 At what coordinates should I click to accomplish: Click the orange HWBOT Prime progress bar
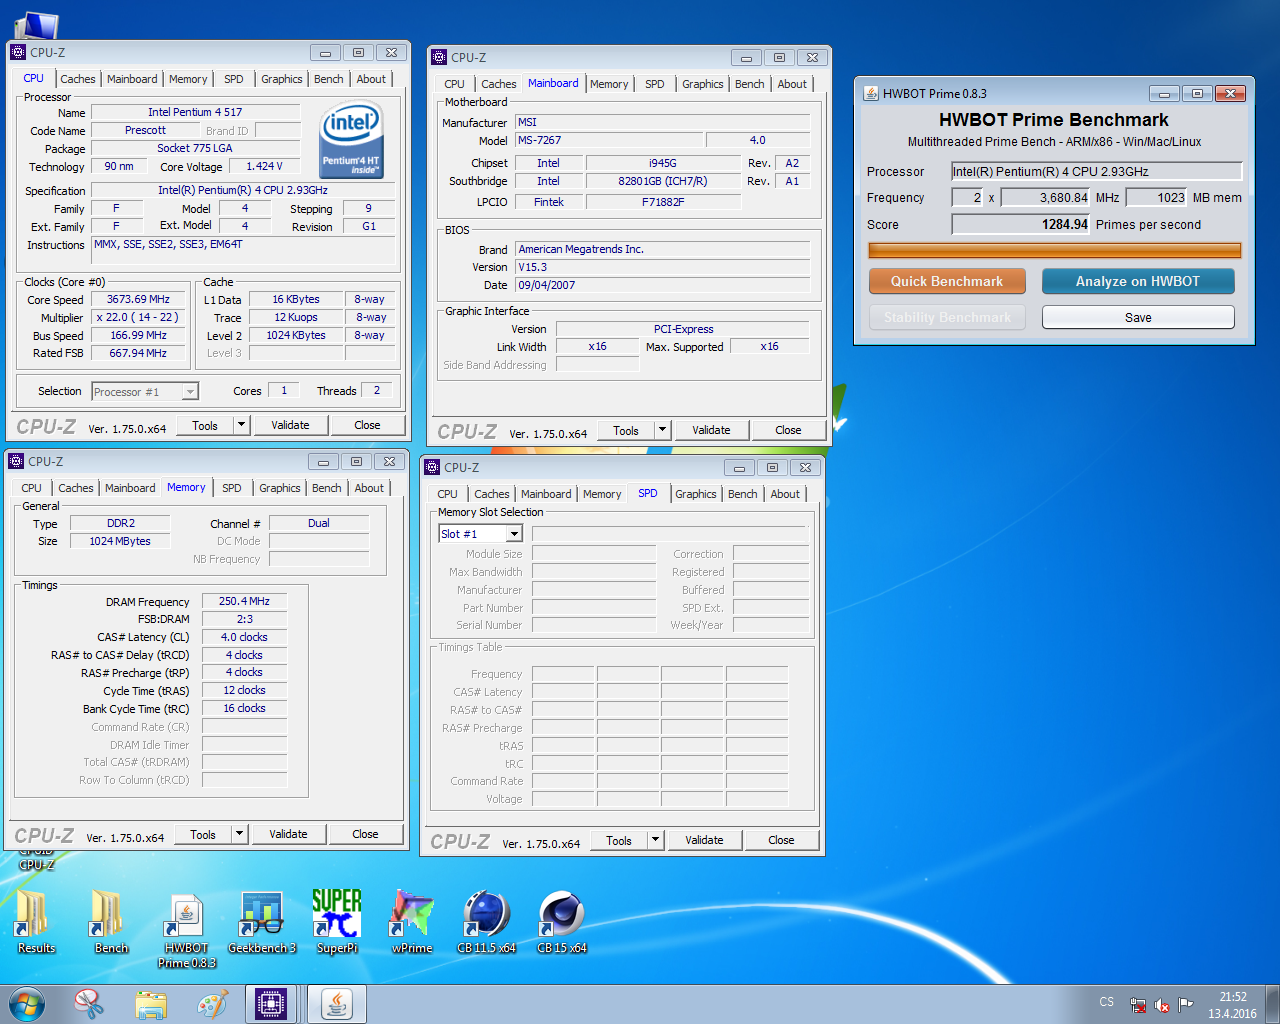(1054, 250)
